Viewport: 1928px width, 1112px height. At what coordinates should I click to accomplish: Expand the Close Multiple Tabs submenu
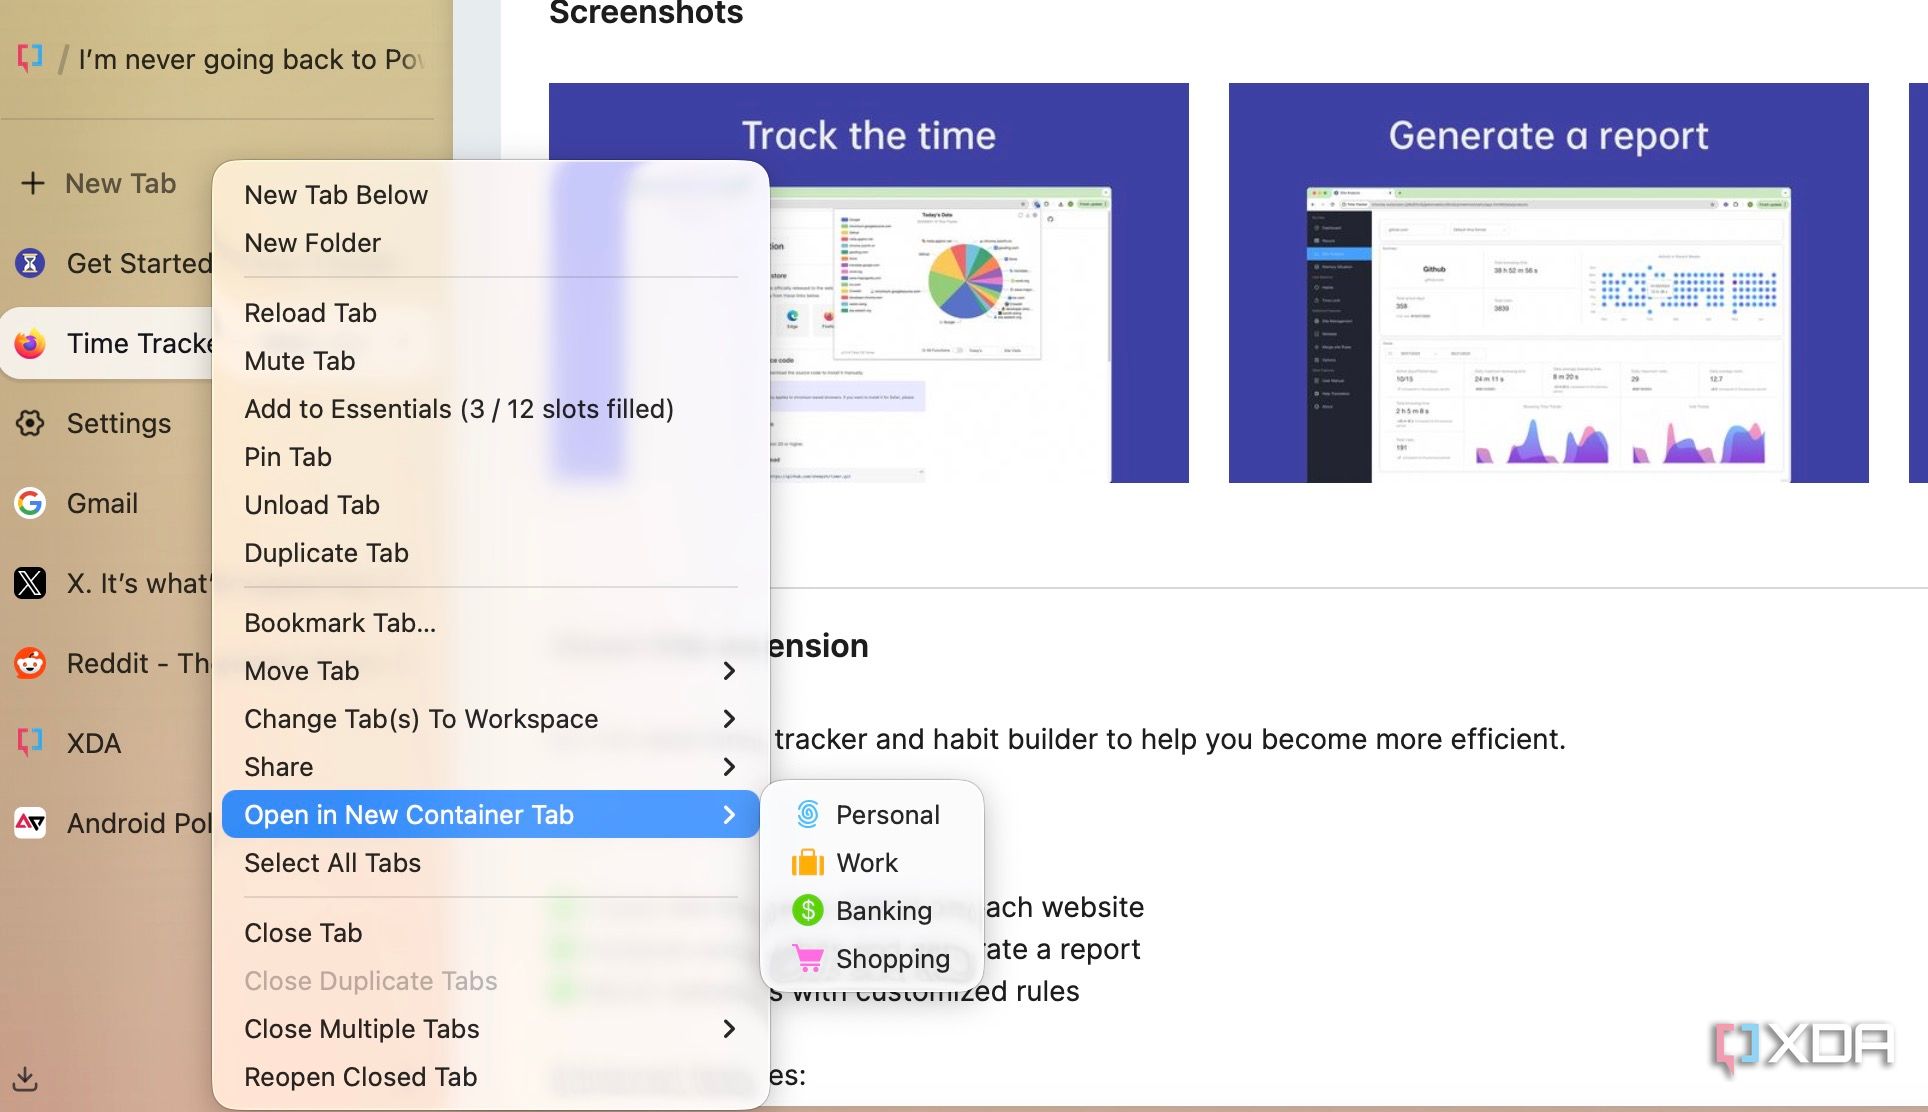[x=729, y=1029]
